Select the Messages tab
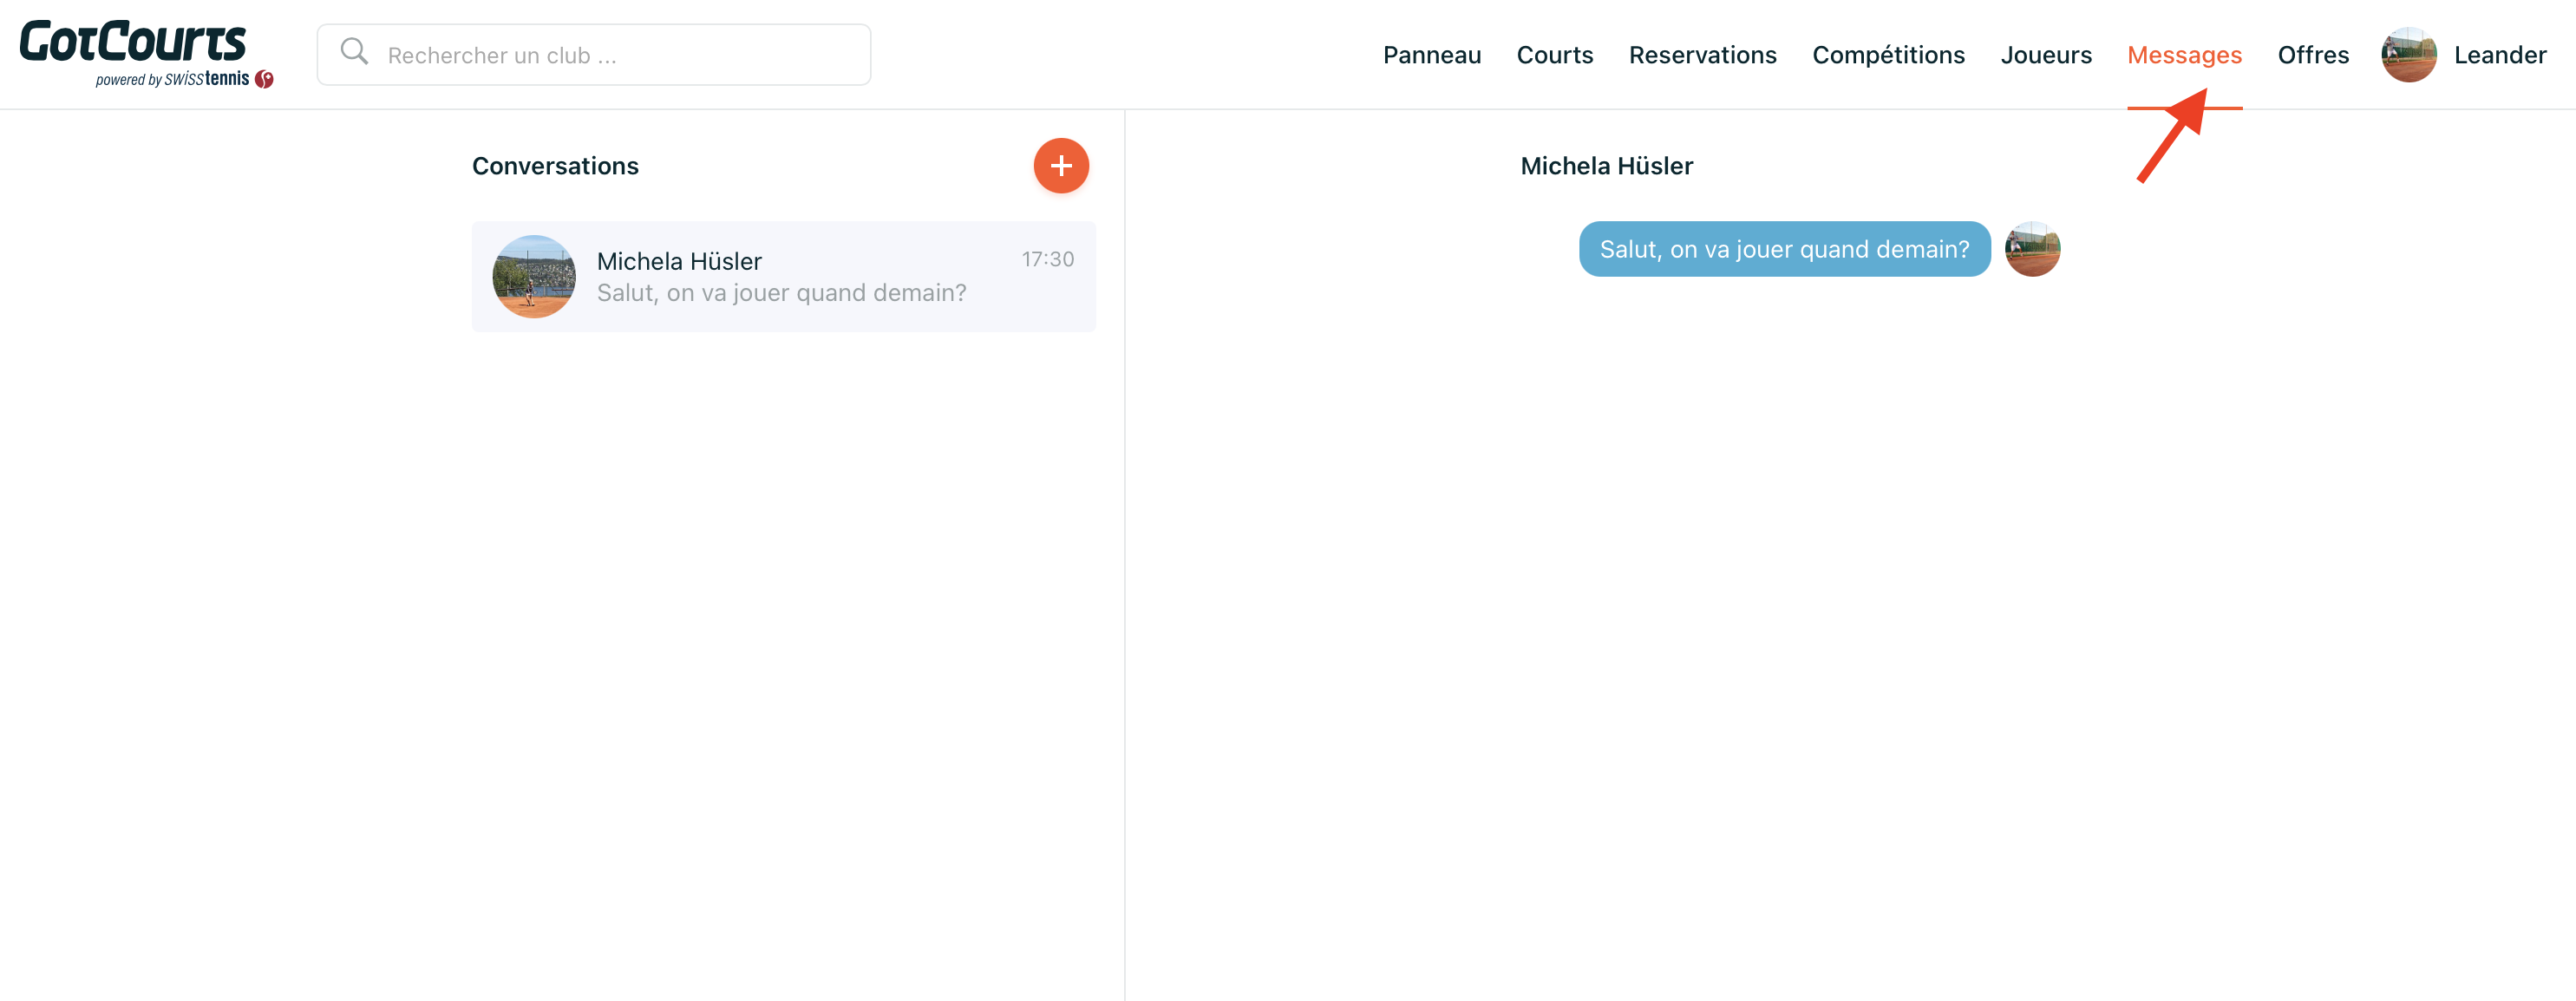The image size is (2576, 1001). click(2184, 55)
